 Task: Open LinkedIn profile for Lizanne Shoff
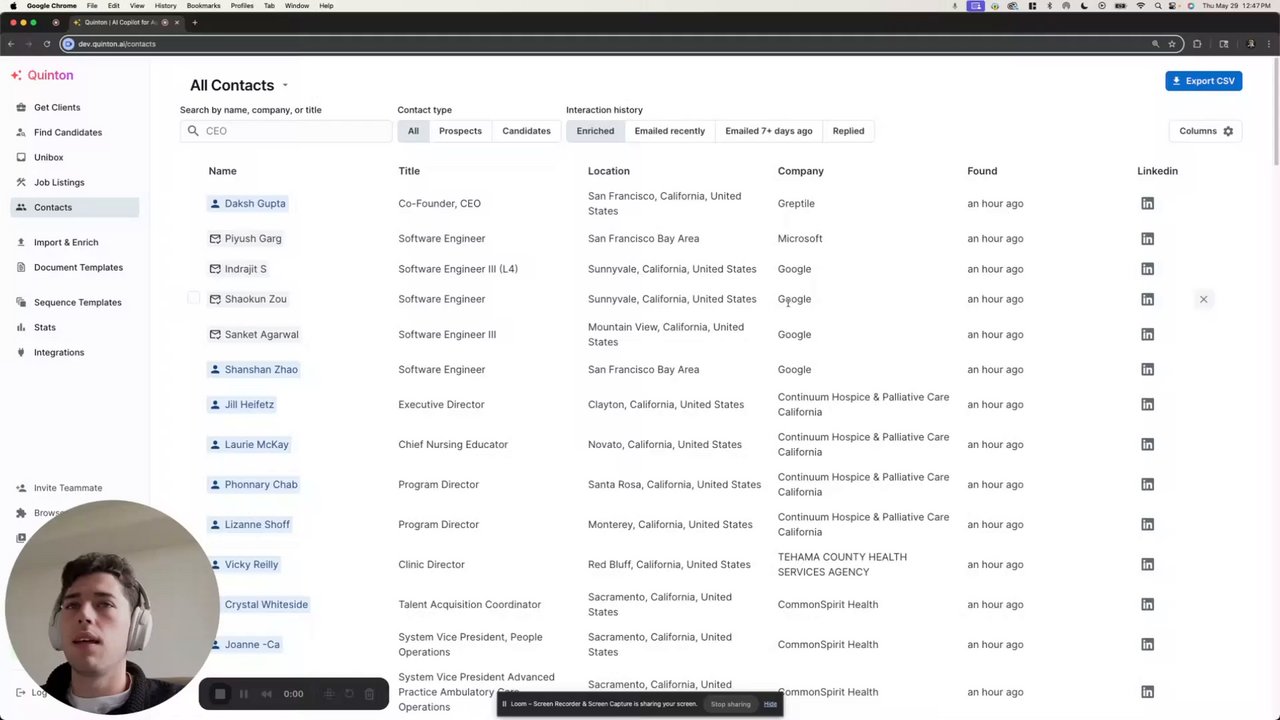pos(1147,524)
